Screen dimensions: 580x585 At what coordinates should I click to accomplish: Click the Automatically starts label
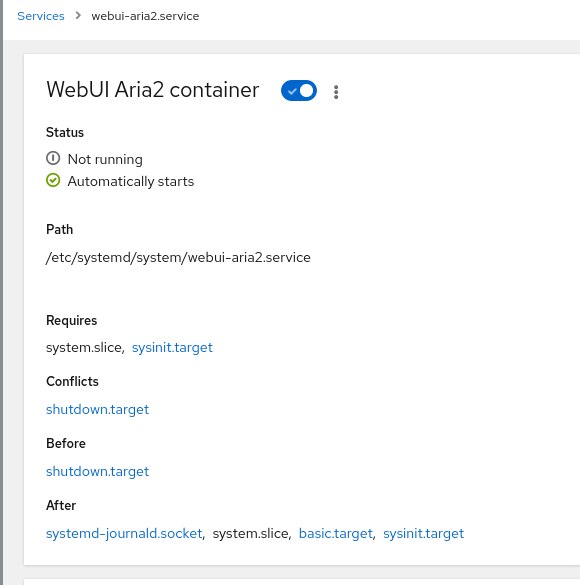click(131, 181)
